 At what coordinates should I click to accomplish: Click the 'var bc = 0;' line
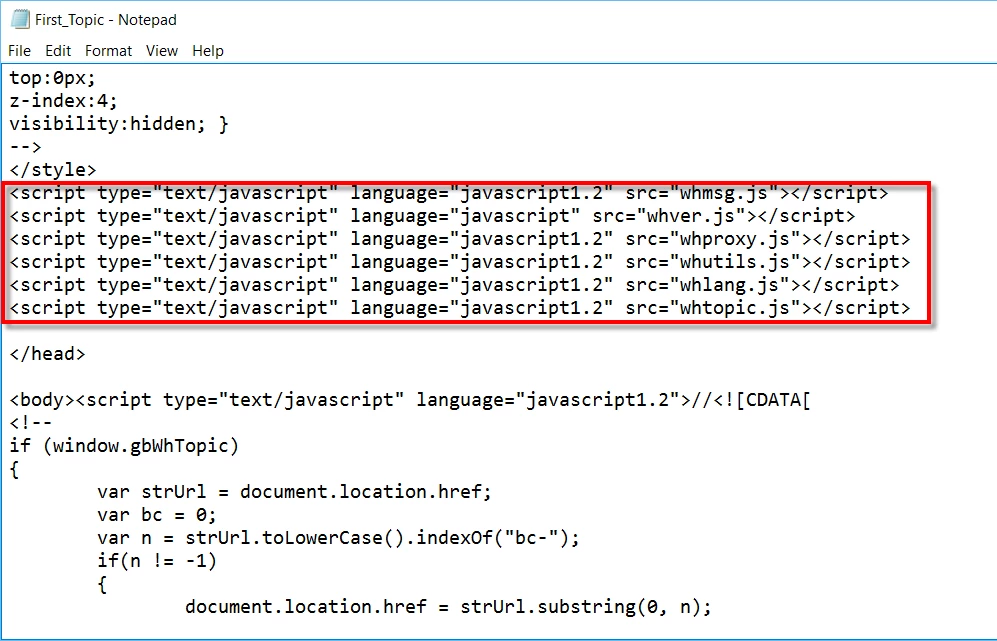157,515
